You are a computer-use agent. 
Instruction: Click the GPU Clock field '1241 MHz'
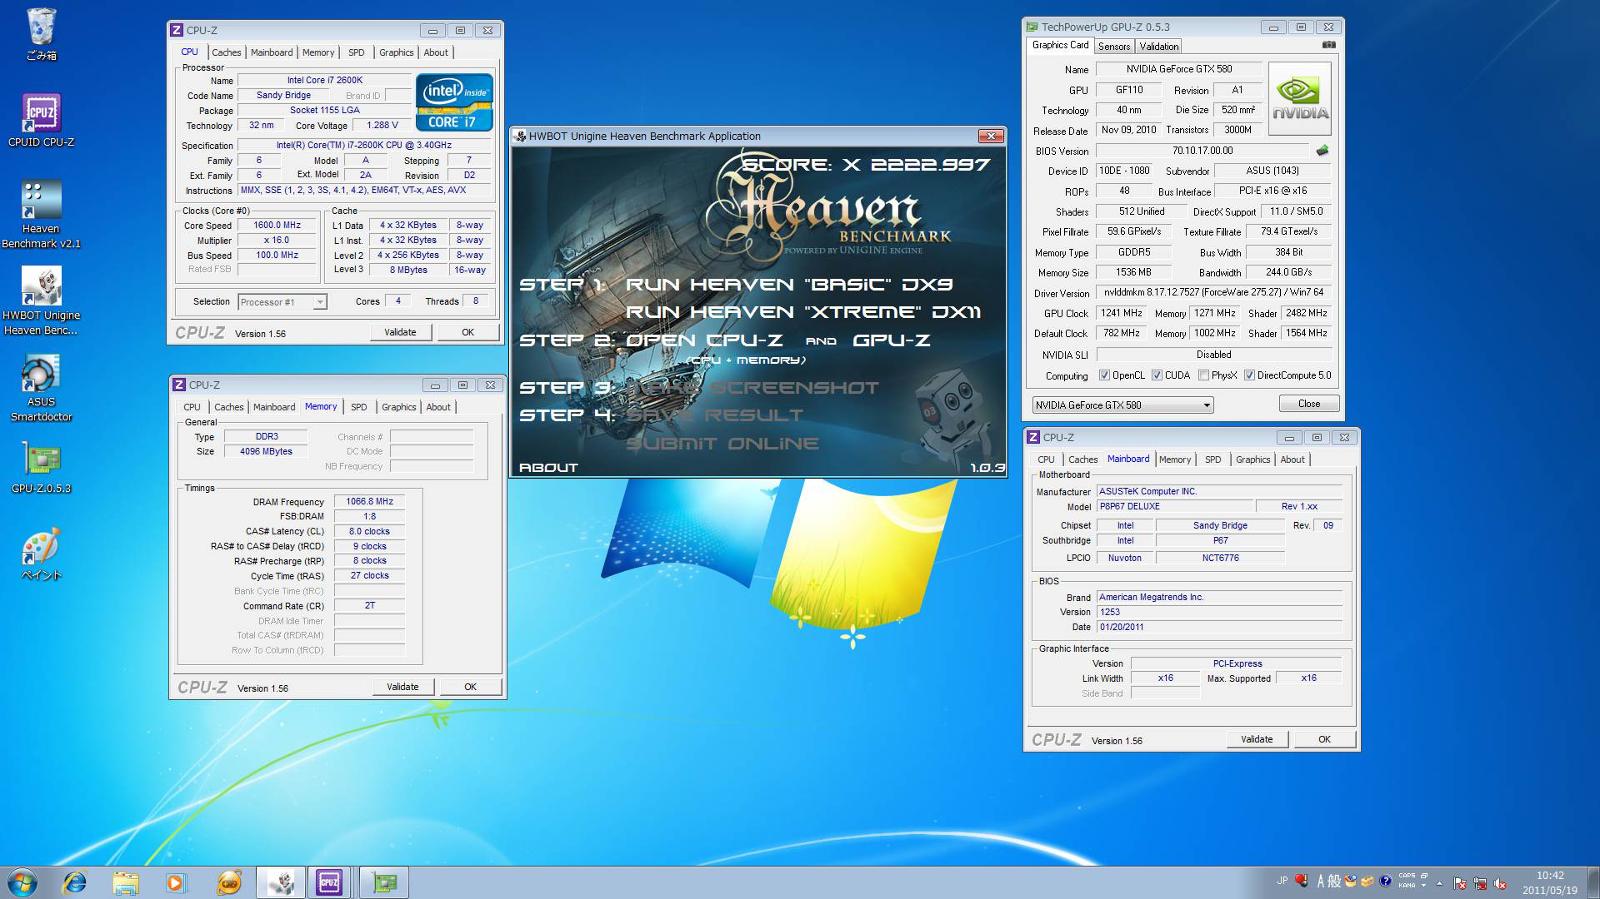tap(1121, 313)
